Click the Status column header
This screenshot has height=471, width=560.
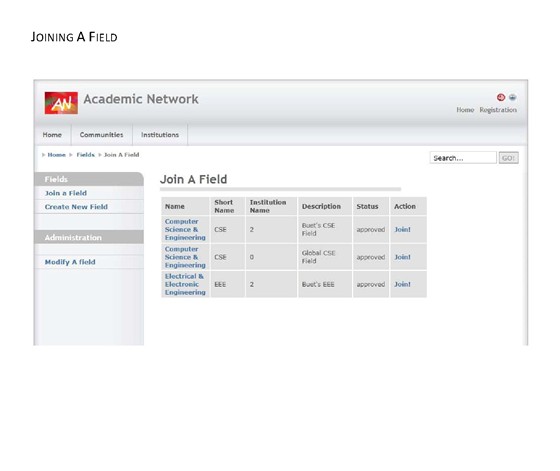[371, 206]
